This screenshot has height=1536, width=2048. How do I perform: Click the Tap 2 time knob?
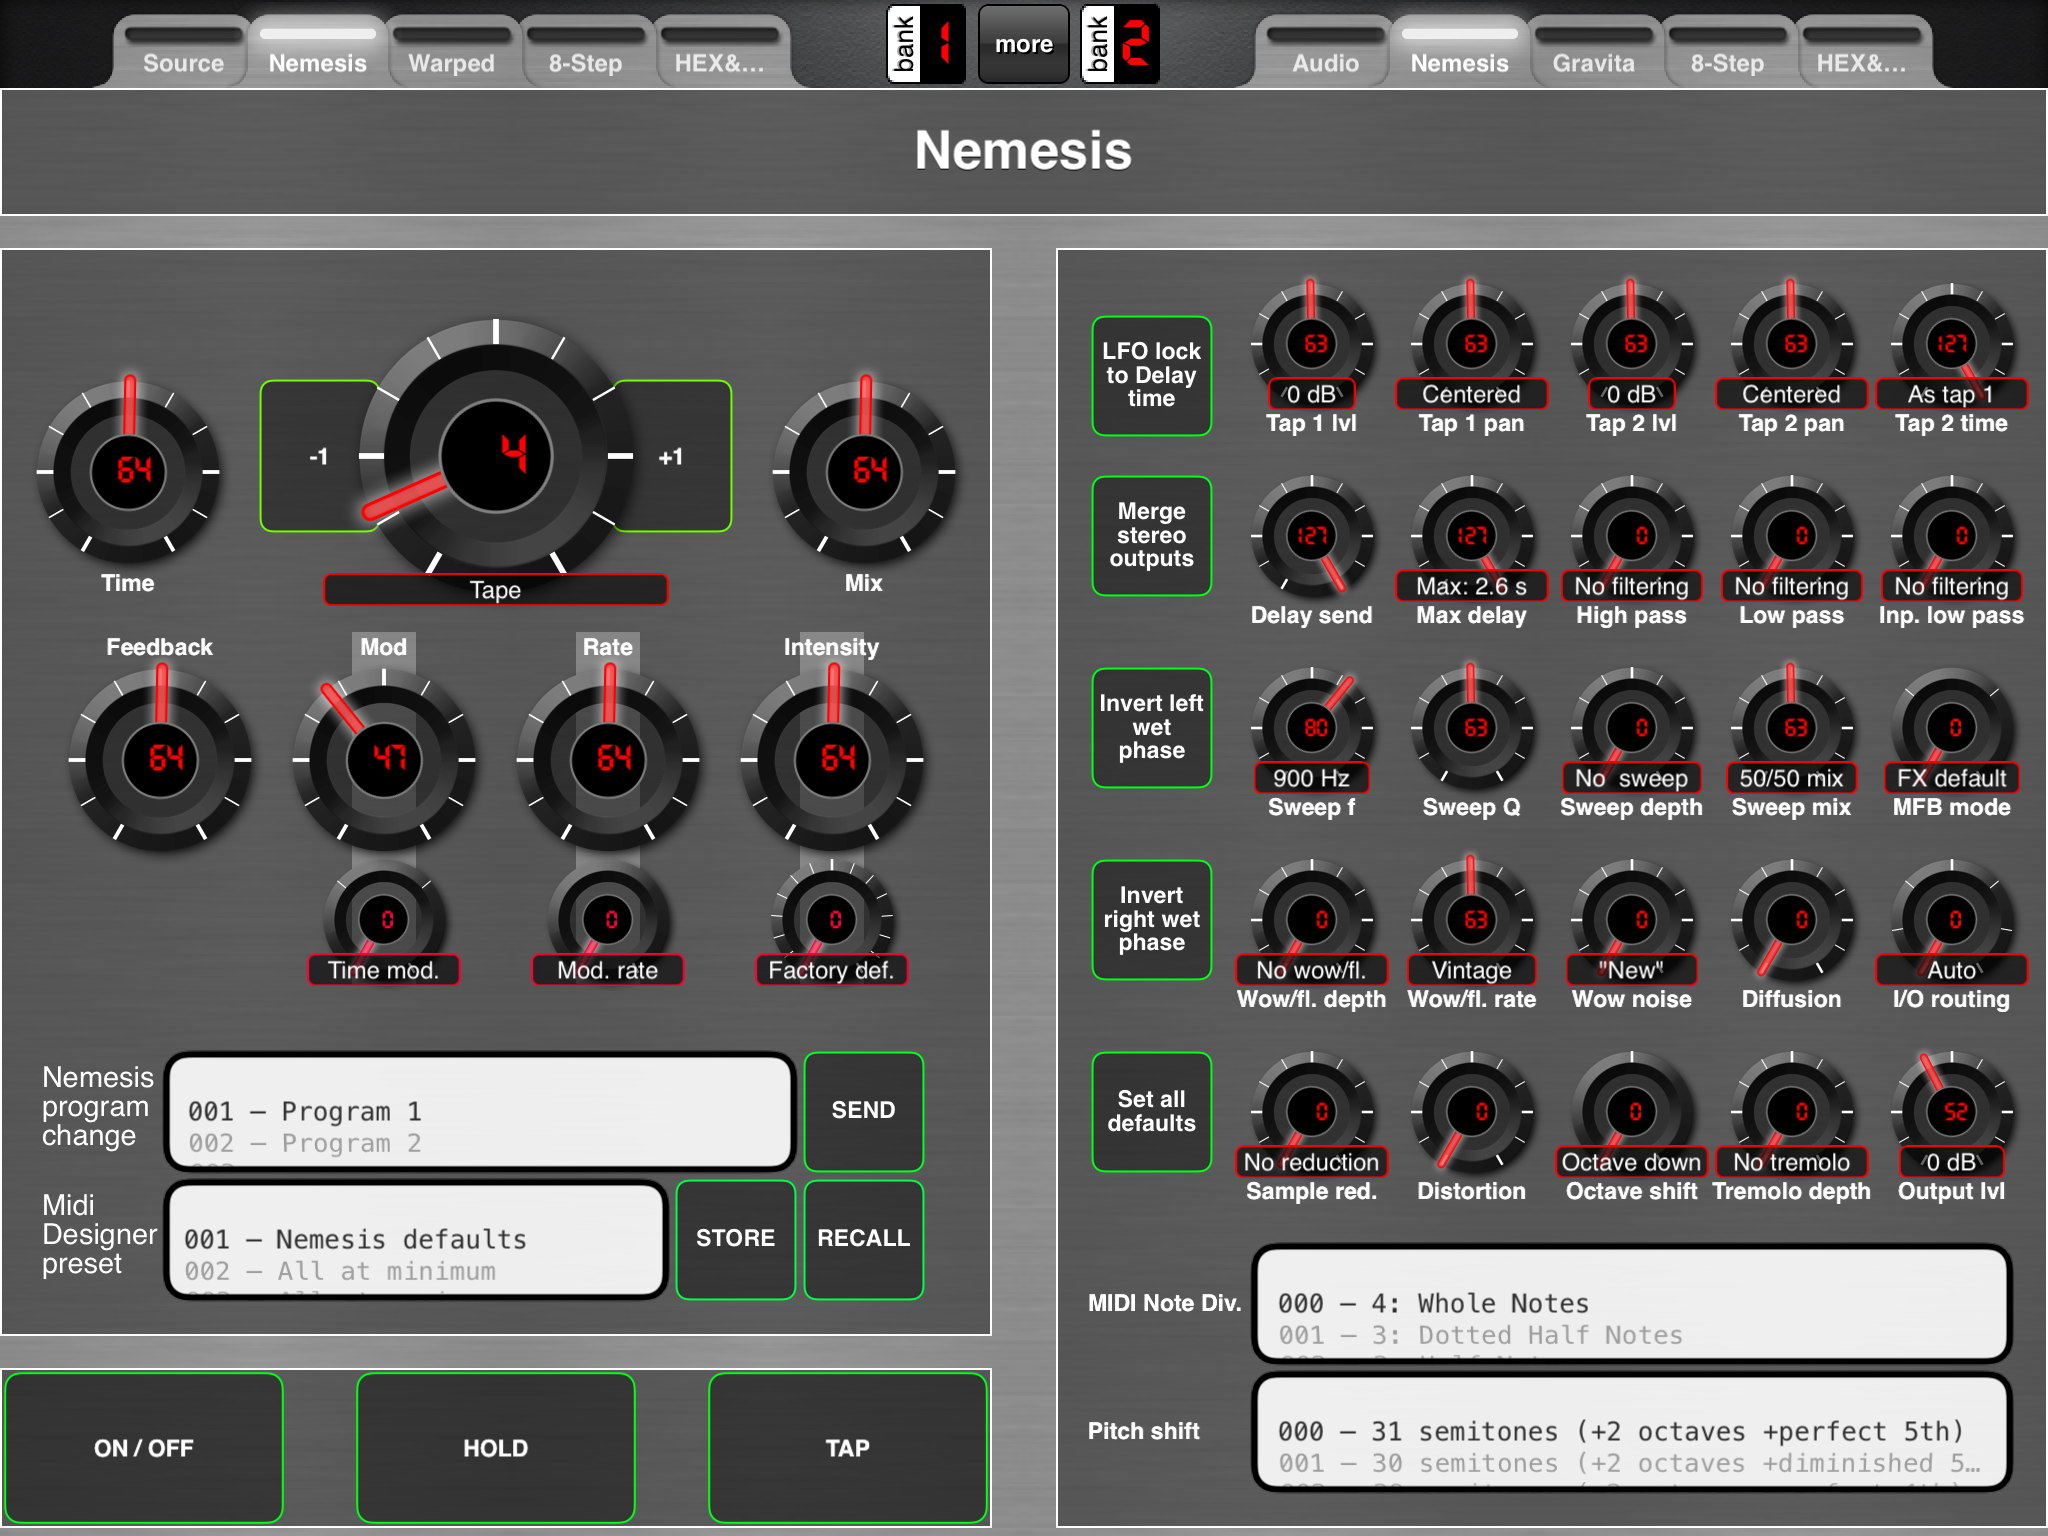coord(1952,344)
